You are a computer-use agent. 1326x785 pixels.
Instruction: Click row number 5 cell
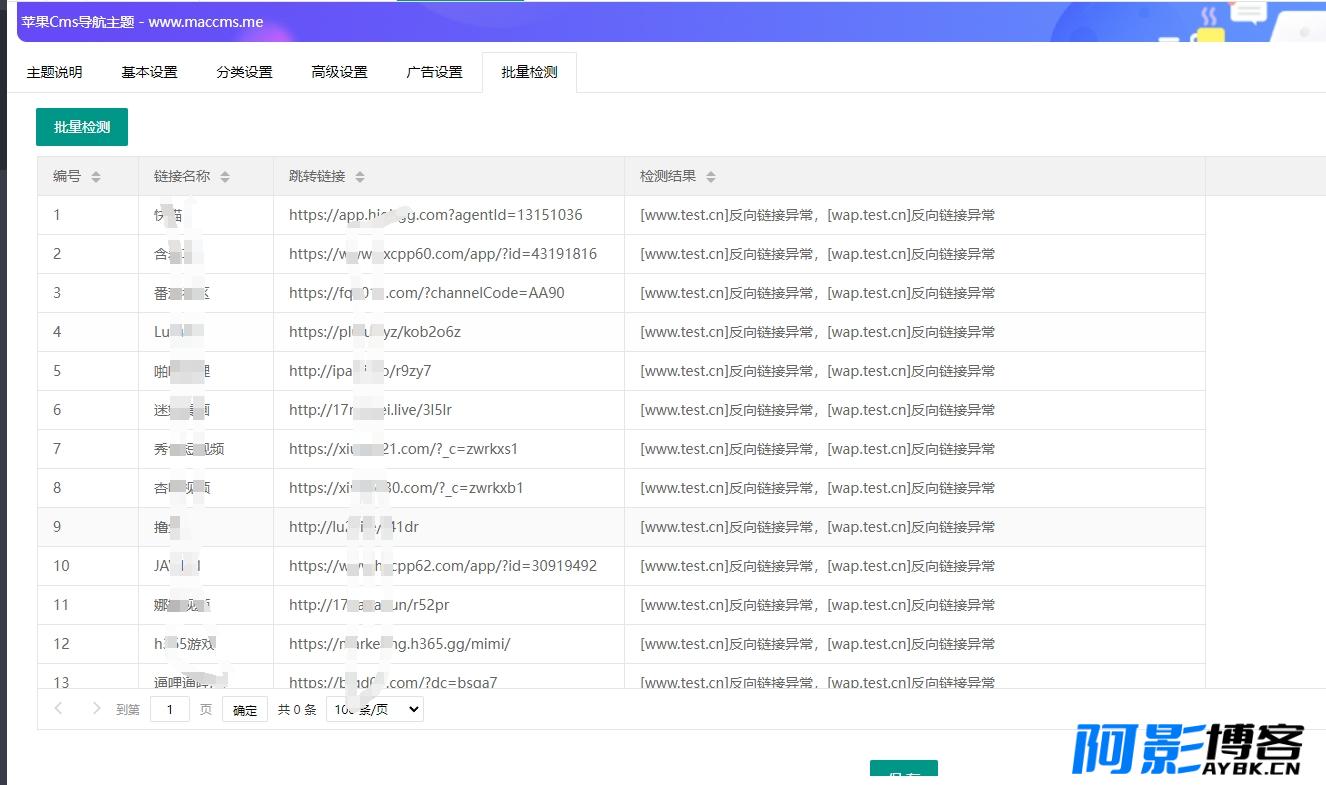coord(88,371)
